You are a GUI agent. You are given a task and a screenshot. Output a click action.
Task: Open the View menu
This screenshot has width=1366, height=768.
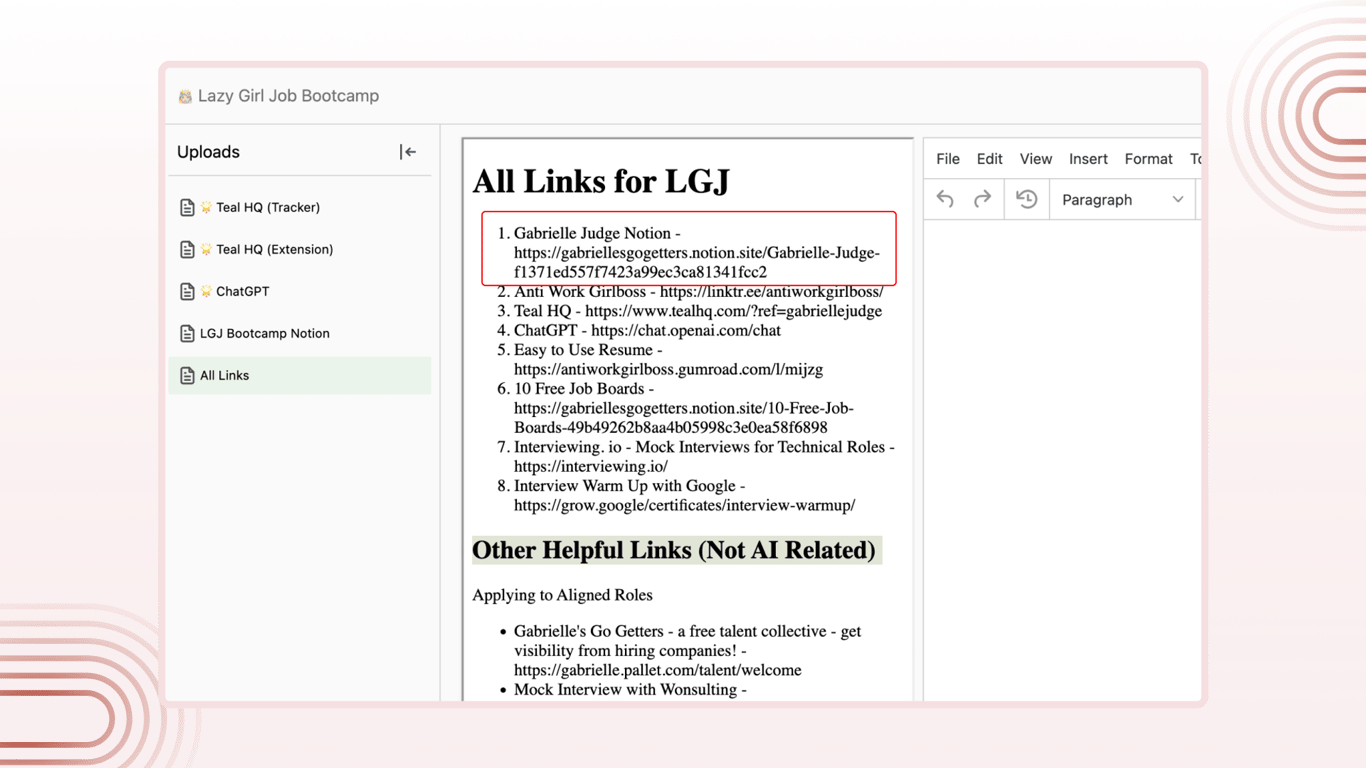pos(1036,159)
